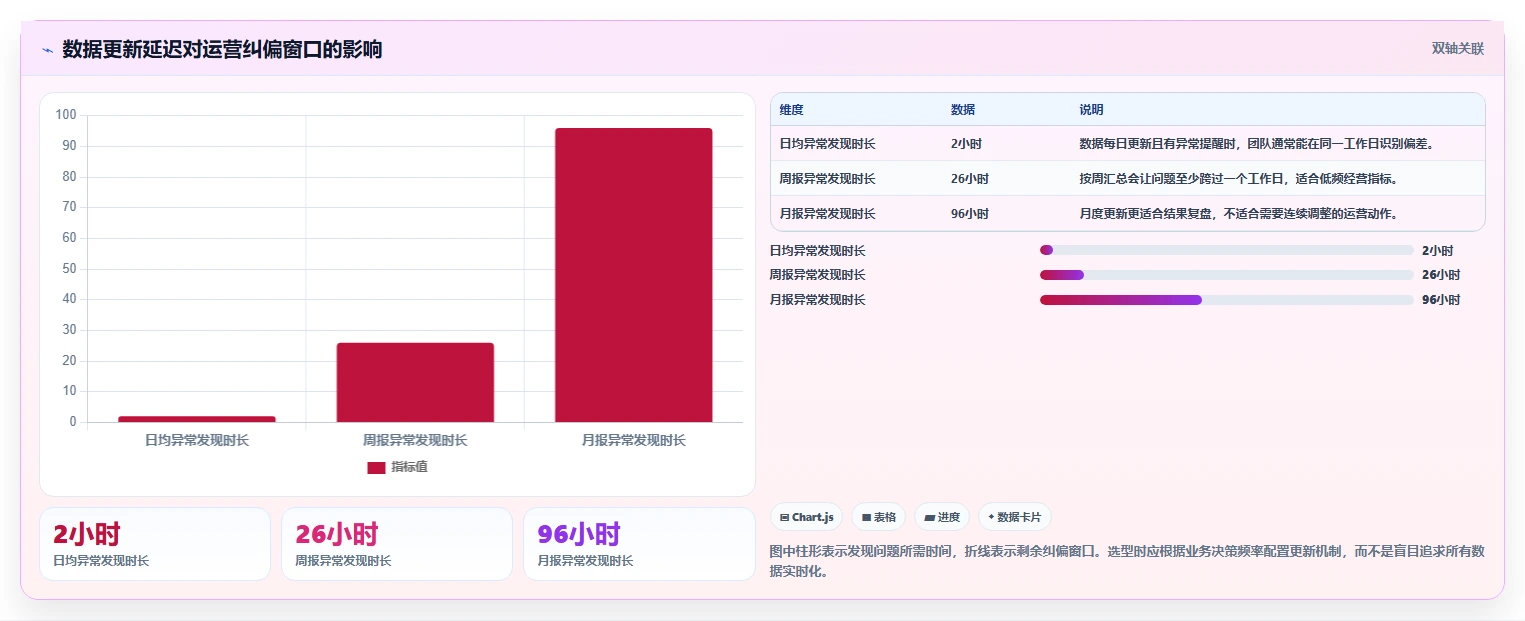The image size is (1525, 621).
Task: Click description starting 数据每日更新且有异常提醒
Action: [x=1257, y=144]
